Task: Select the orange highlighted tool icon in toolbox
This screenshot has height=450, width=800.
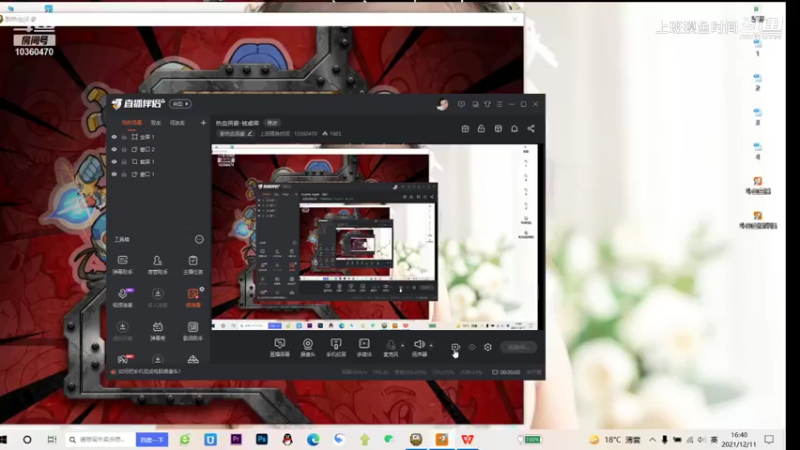Action: (x=193, y=297)
